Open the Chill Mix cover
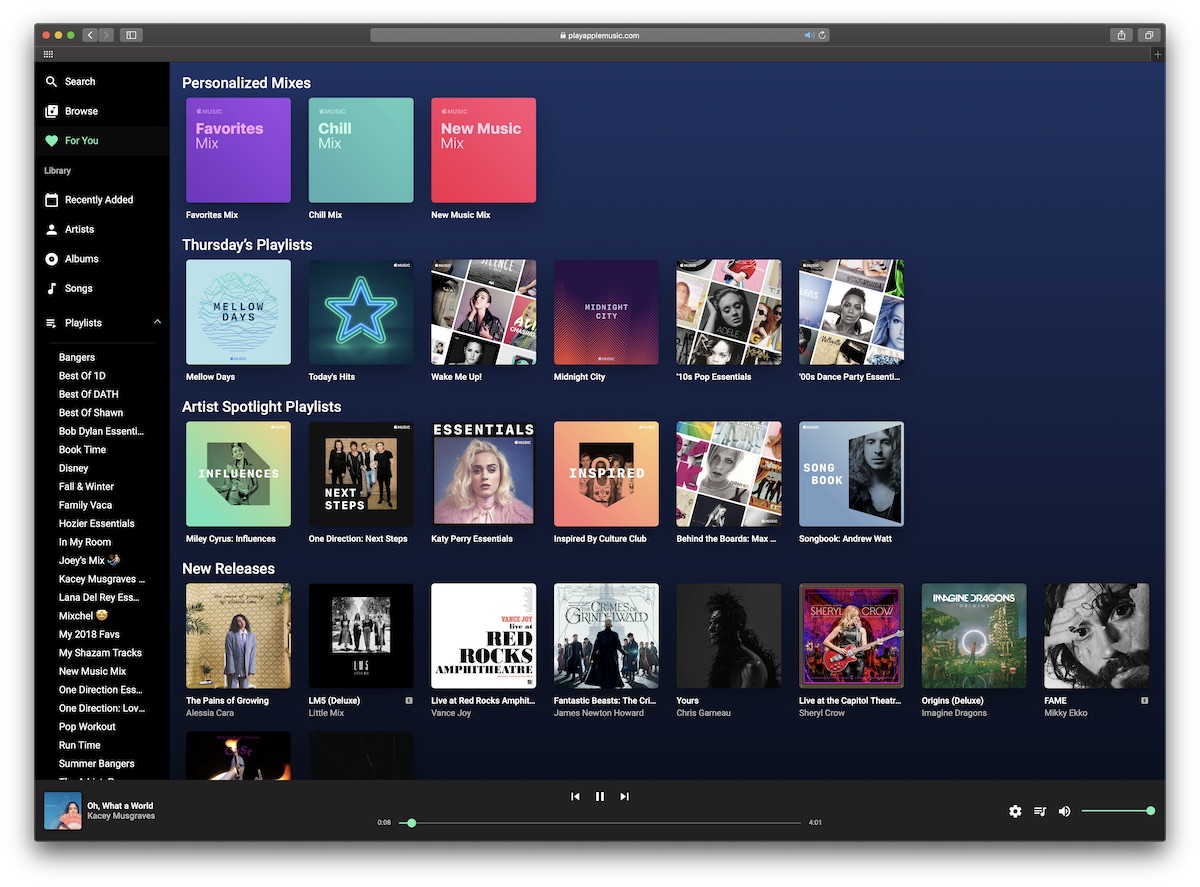This screenshot has height=887, width=1200. [361, 150]
